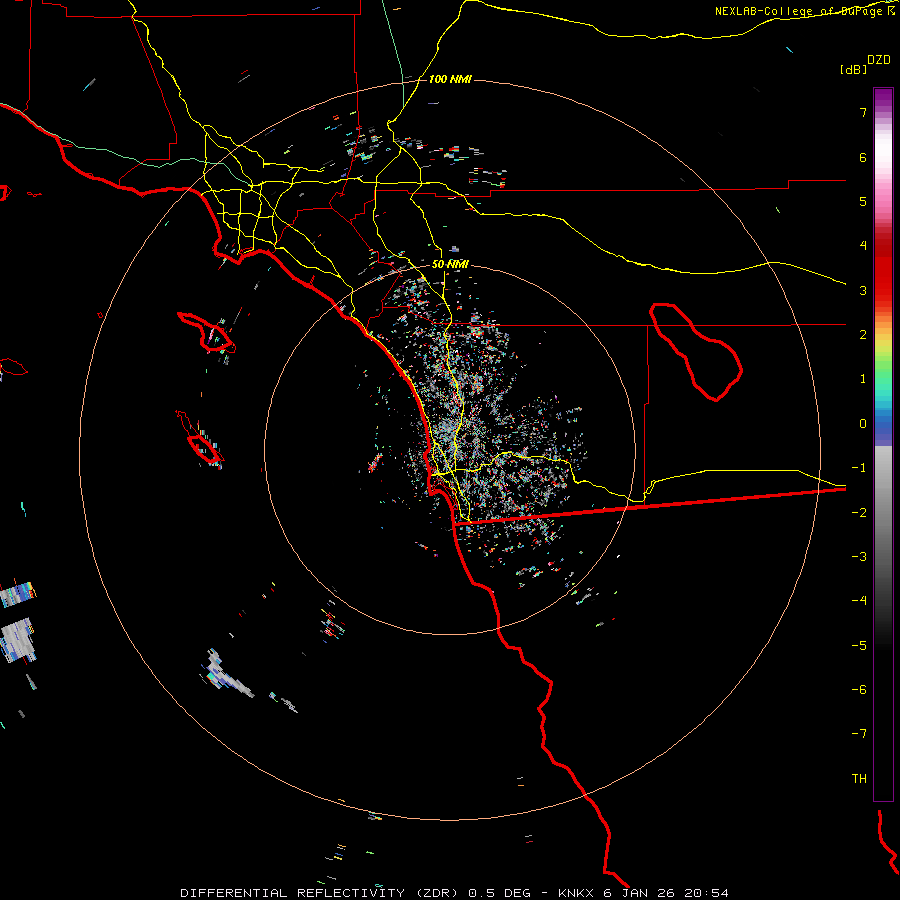Click the "100 NMI" range ring label
900x900 pixels.
(x=450, y=79)
